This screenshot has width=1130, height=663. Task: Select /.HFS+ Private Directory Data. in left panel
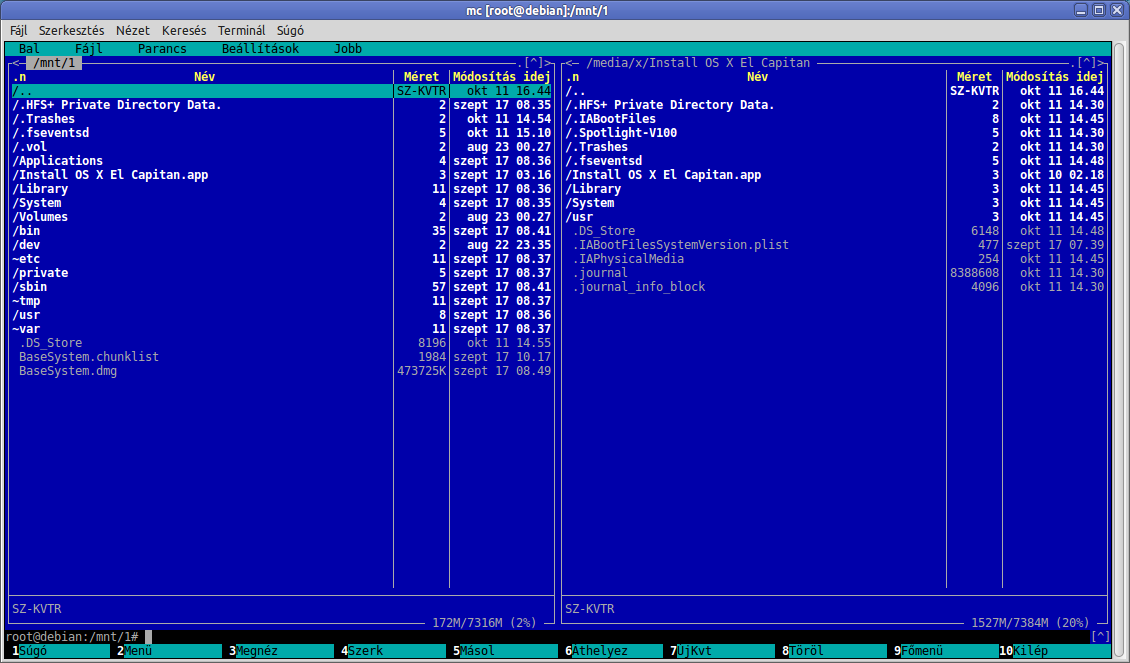point(281,105)
